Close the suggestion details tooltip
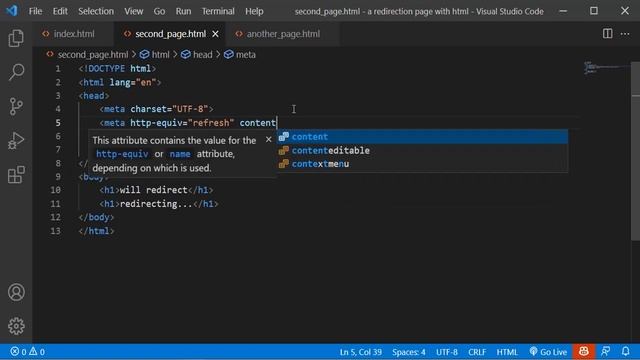 [x=269, y=140]
